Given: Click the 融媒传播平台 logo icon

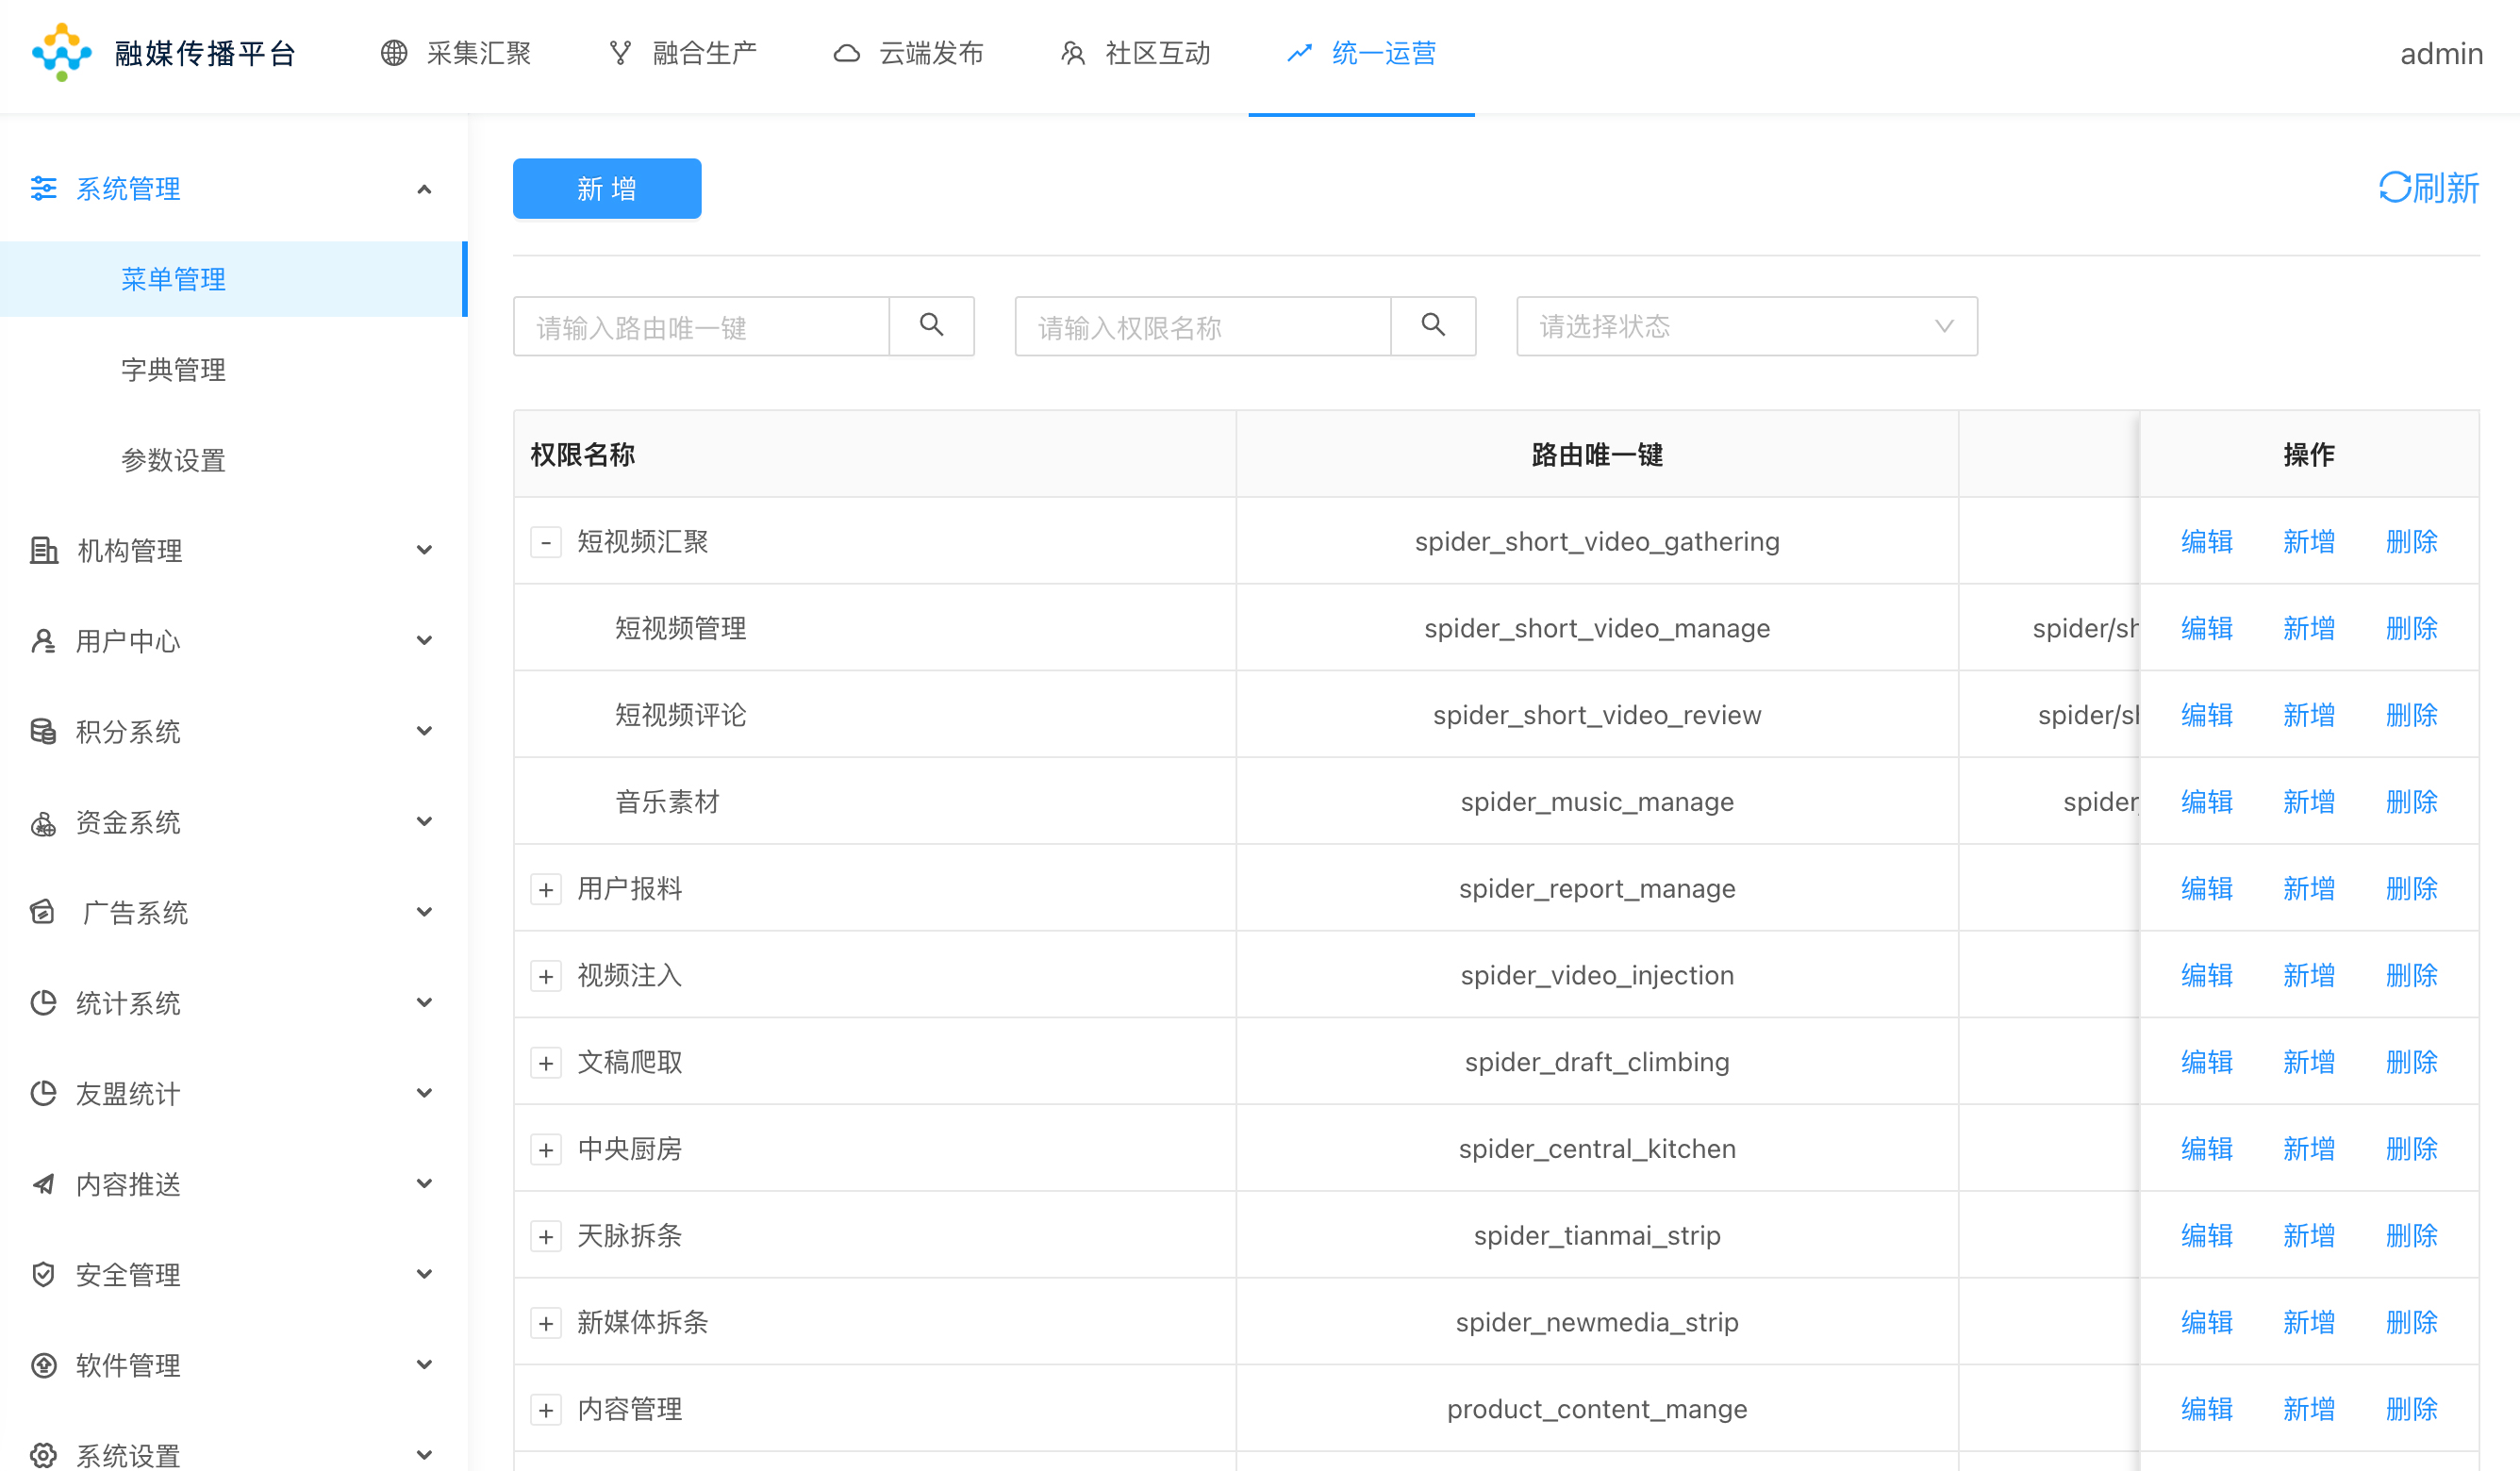Looking at the screenshot, I should tap(61, 53).
